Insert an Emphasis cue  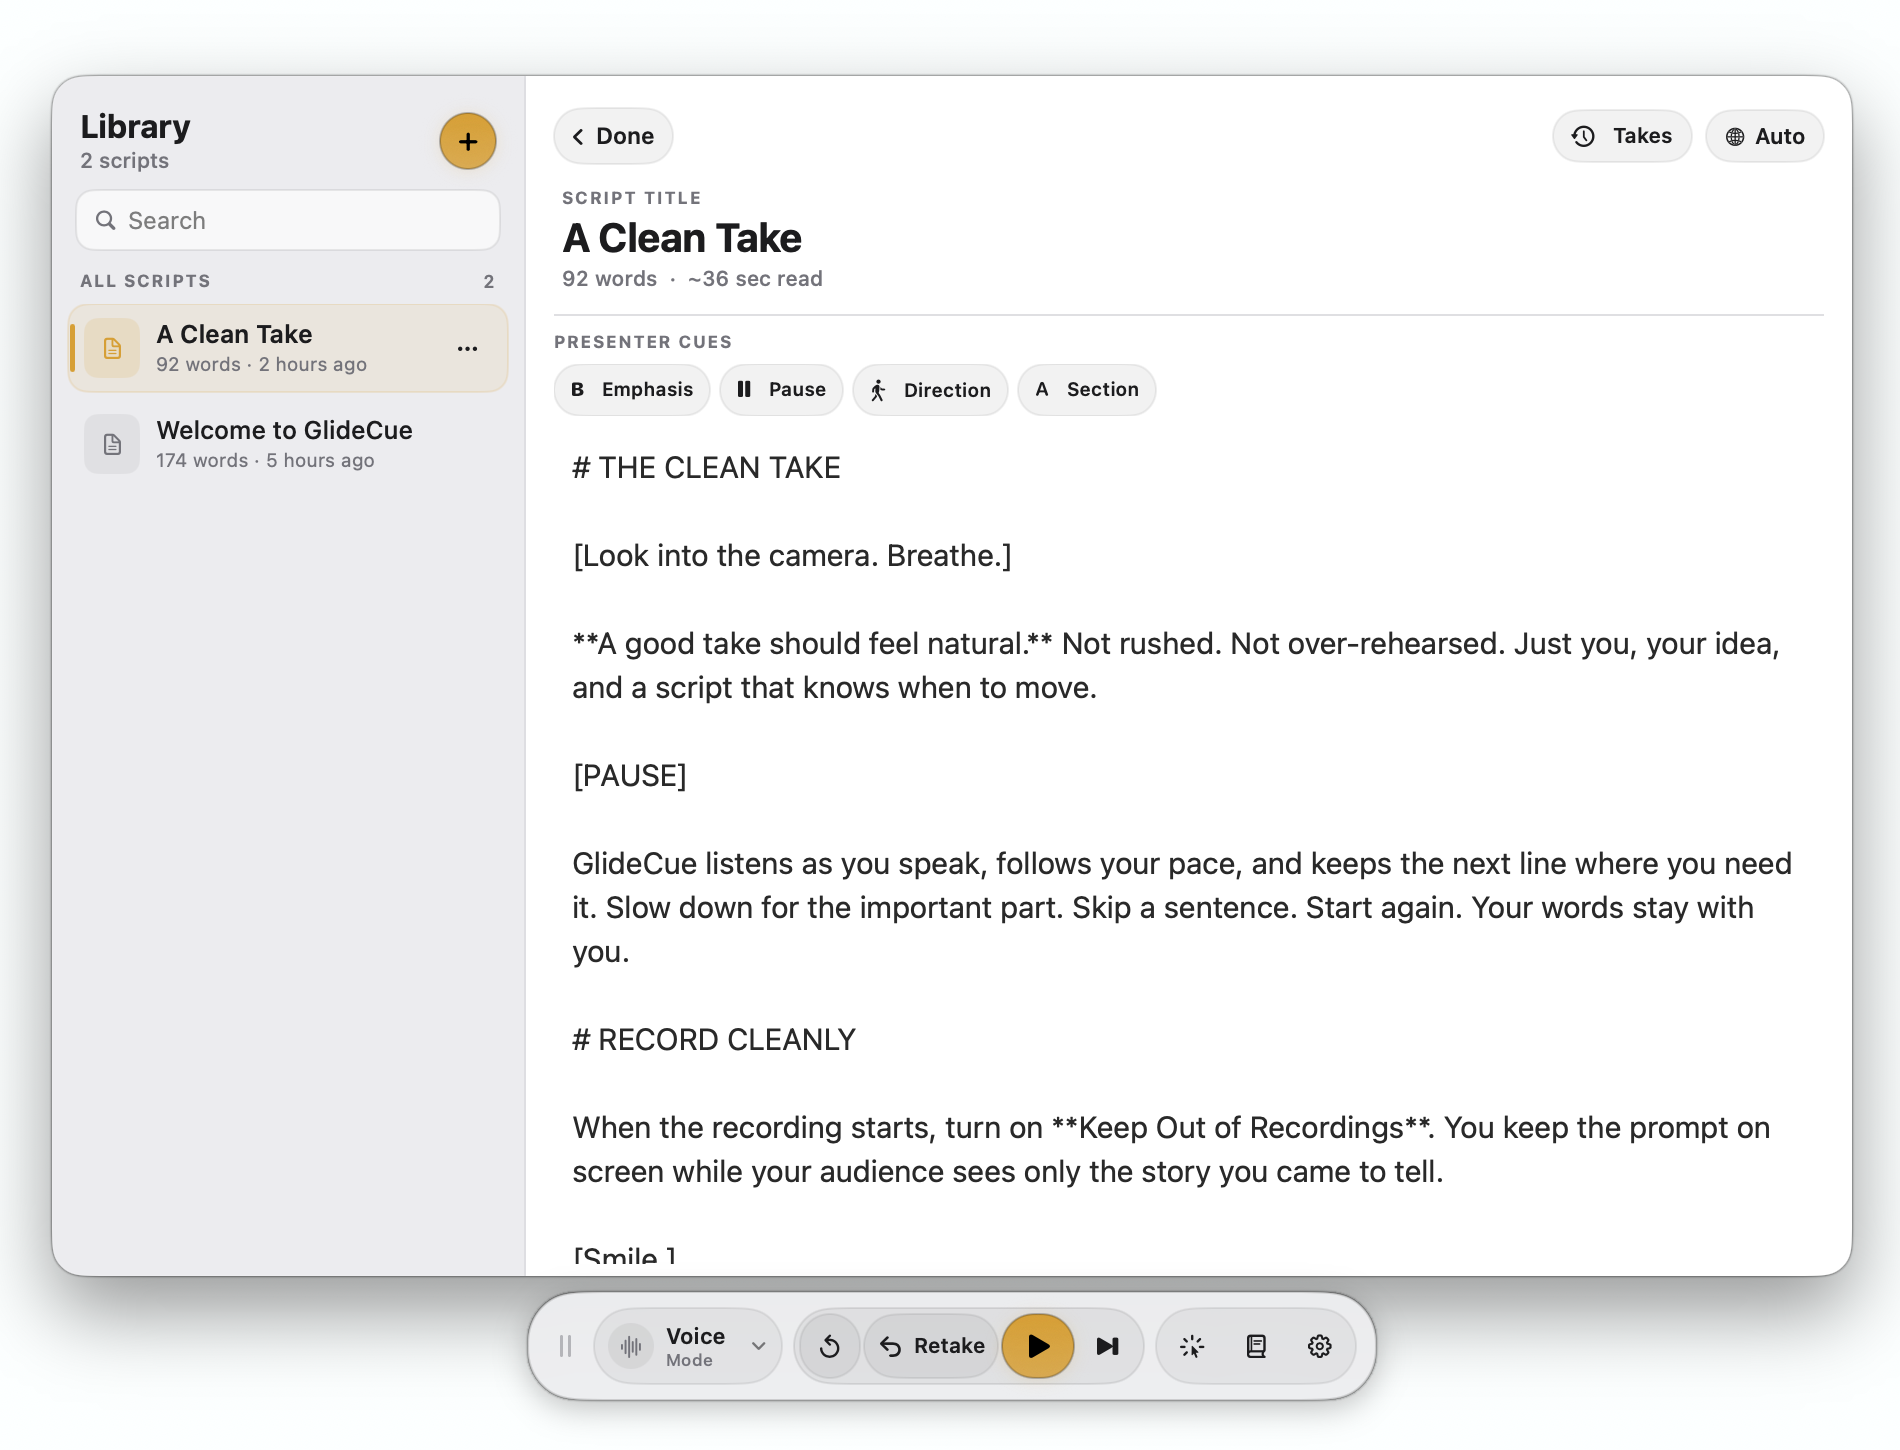tap(632, 390)
